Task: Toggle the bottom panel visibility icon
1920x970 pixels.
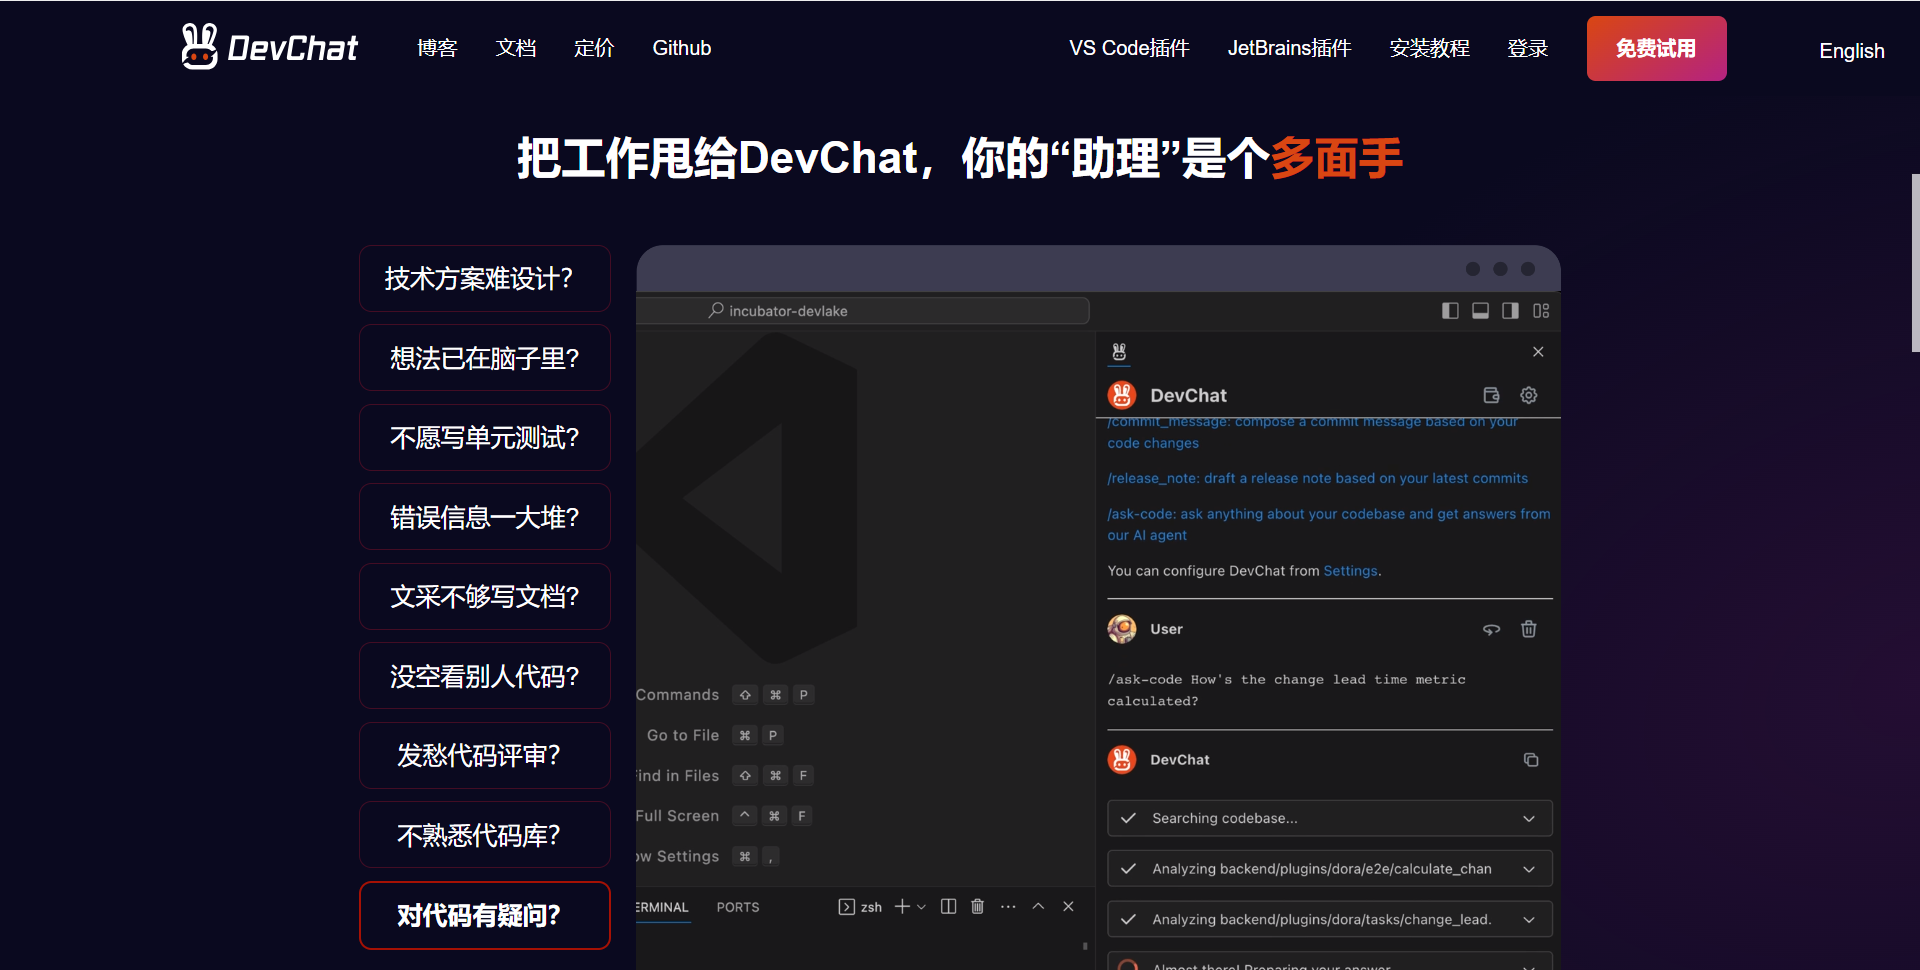Action: pyautogui.click(x=1480, y=310)
